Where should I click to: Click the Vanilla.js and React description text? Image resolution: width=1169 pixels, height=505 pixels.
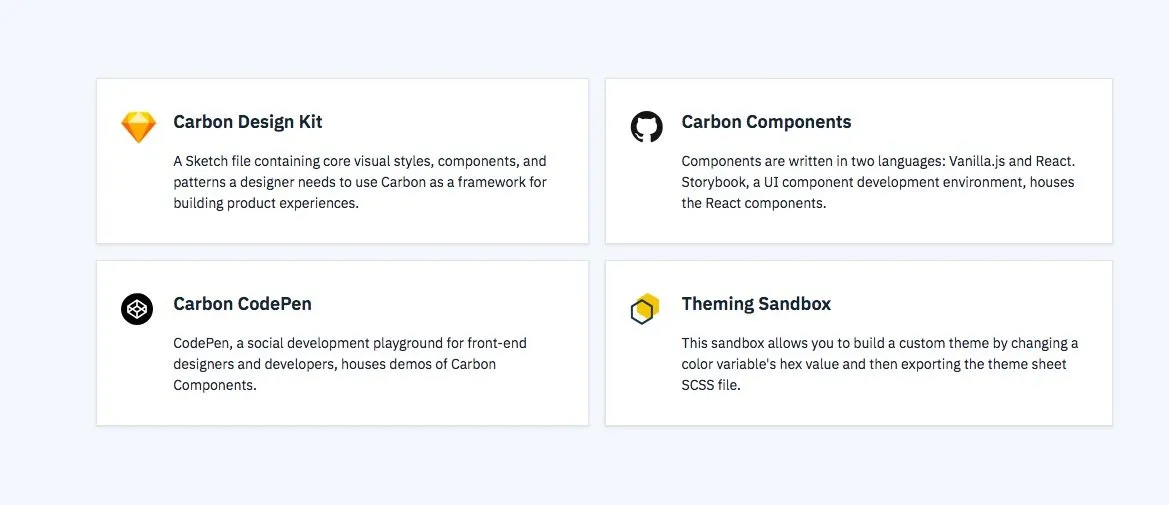click(x=878, y=182)
